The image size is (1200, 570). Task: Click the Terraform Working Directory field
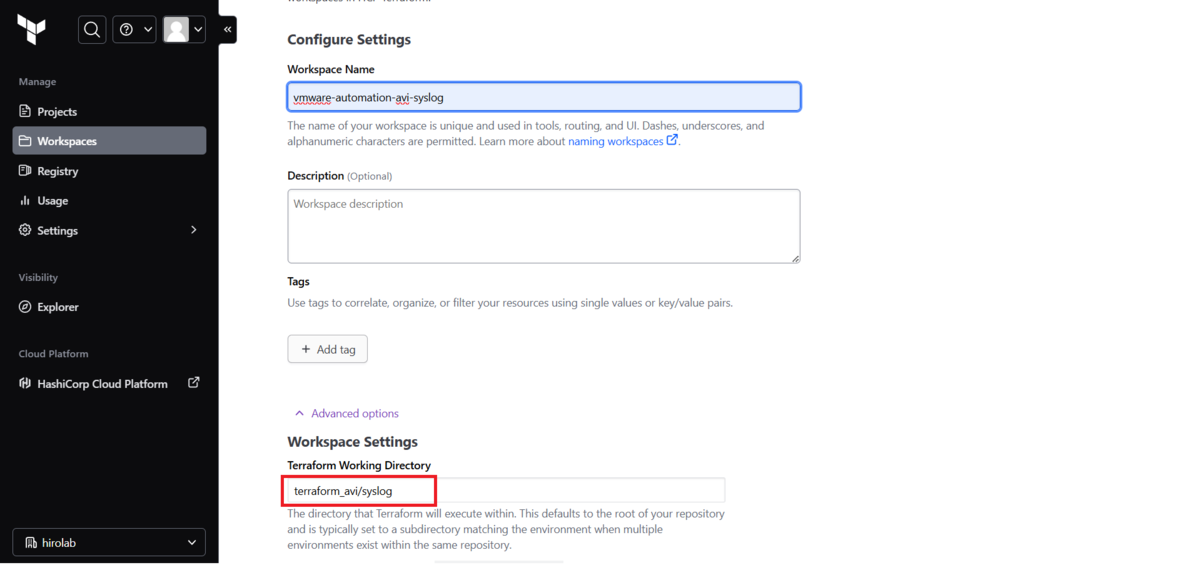(x=506, y=490)
